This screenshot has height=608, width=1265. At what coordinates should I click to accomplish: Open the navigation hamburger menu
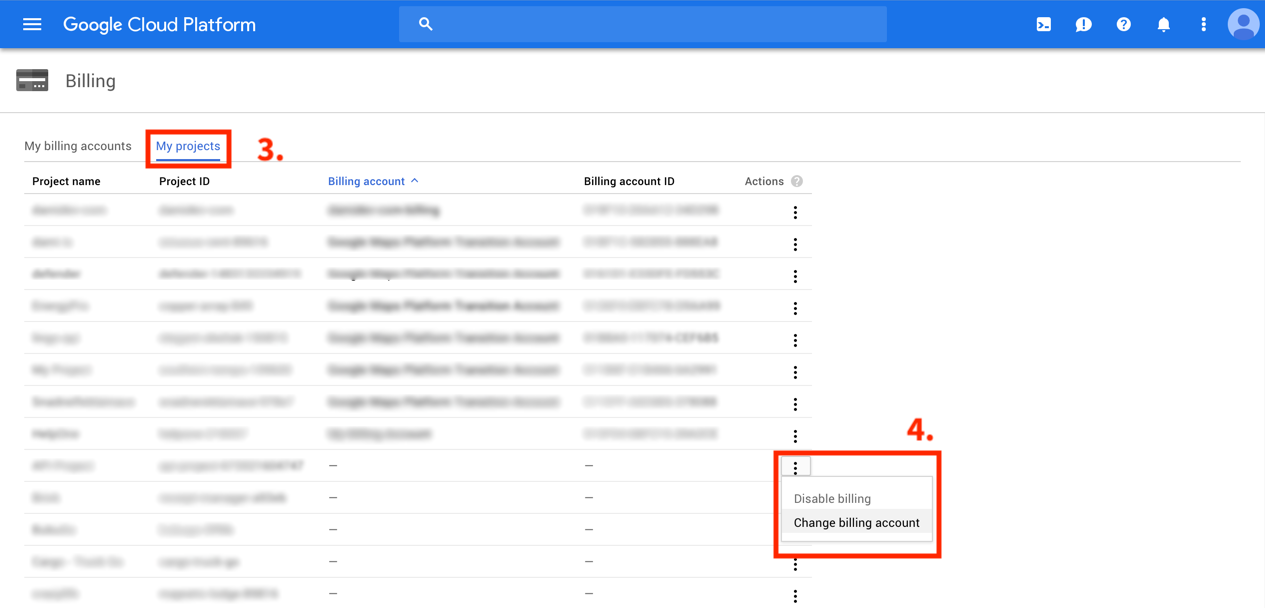point(31,24)
